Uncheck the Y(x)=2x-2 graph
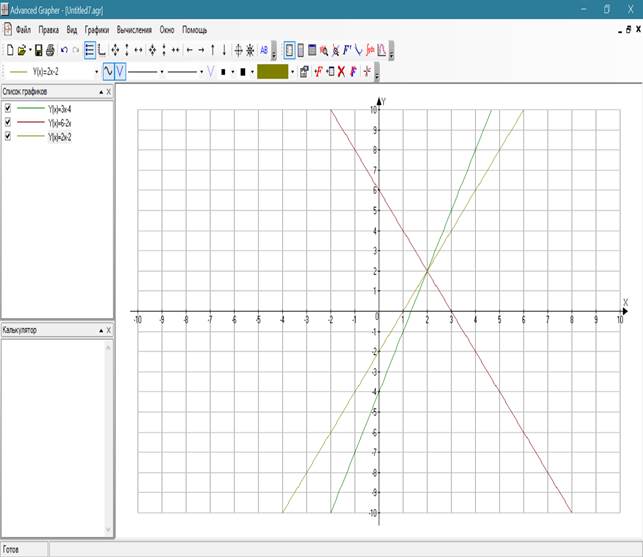The image size is (643, 557). click(x=8, y=136)
